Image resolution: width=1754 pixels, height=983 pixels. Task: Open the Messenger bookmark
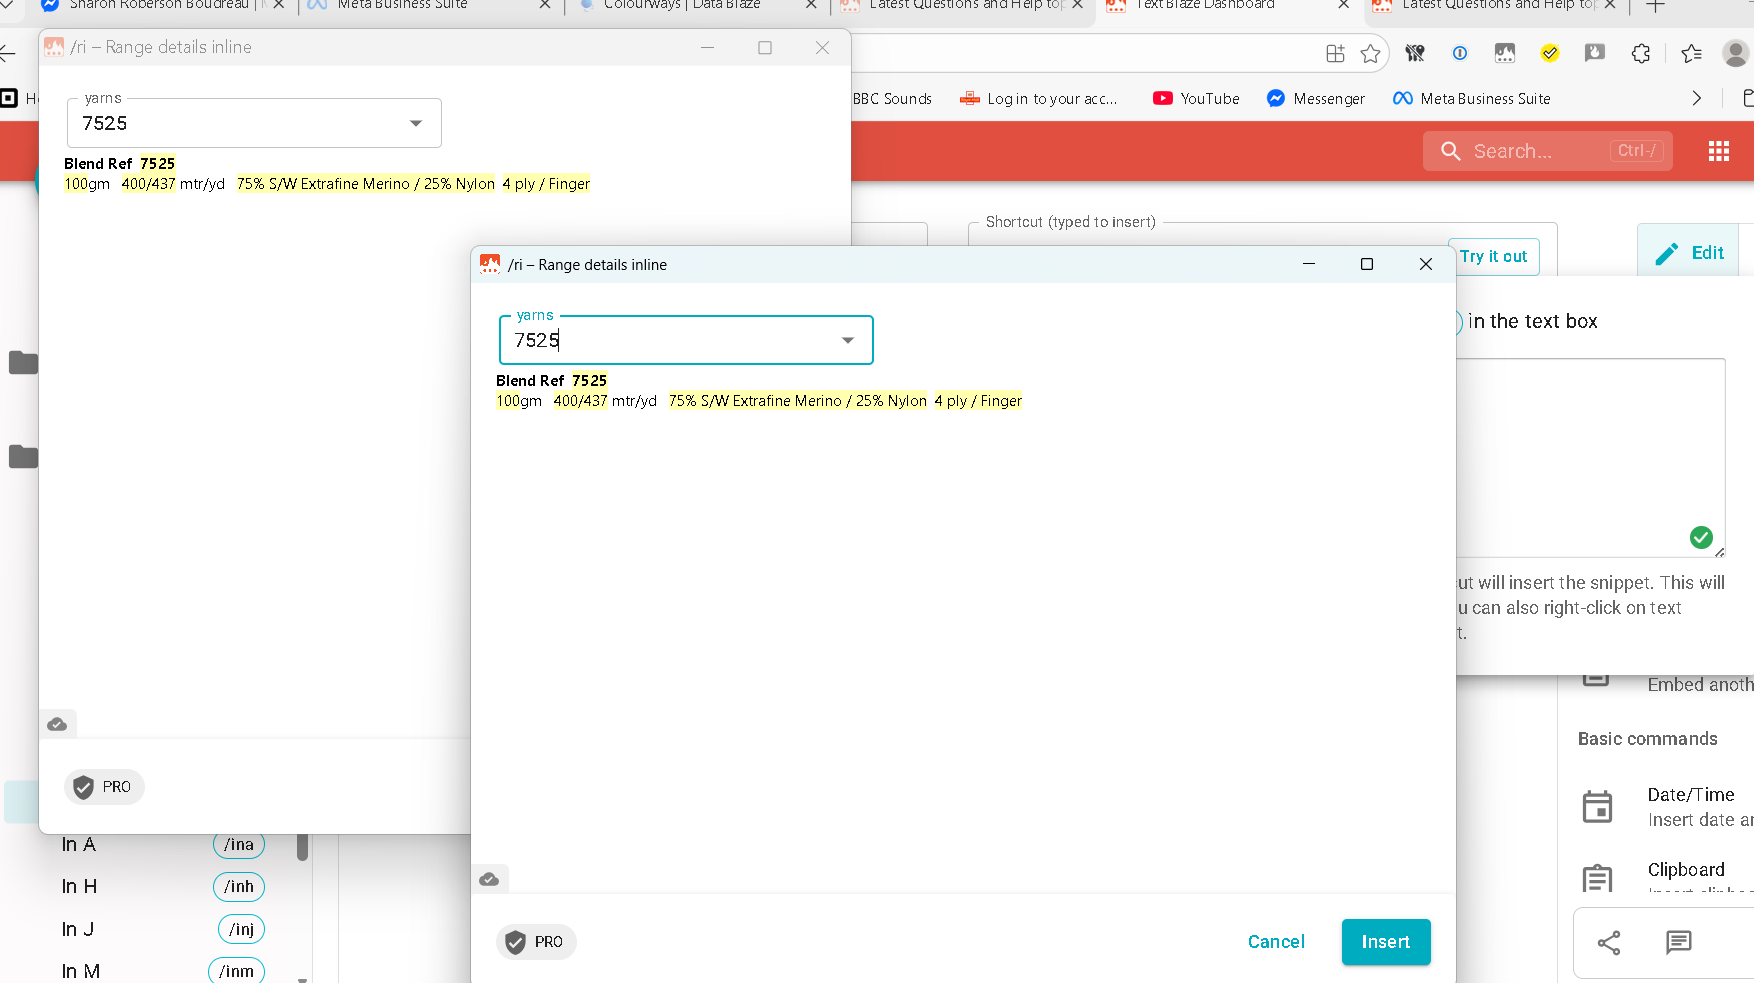1316,99
